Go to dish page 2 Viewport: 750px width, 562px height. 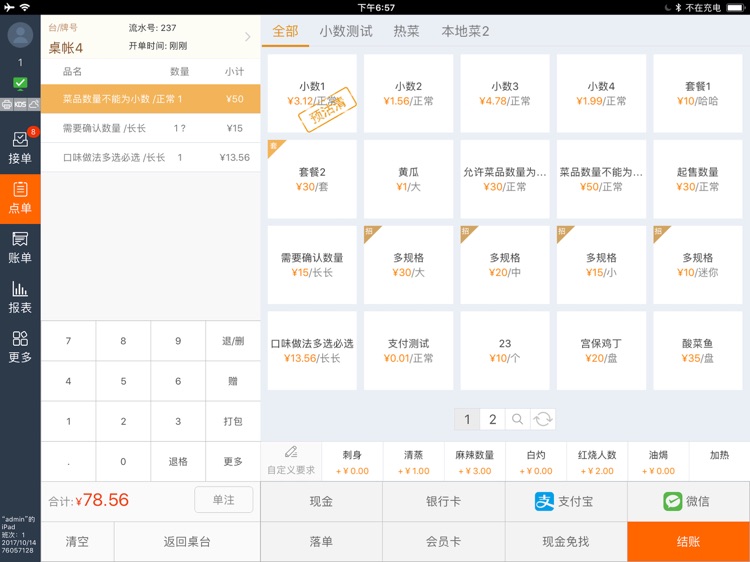coord(493,419)
